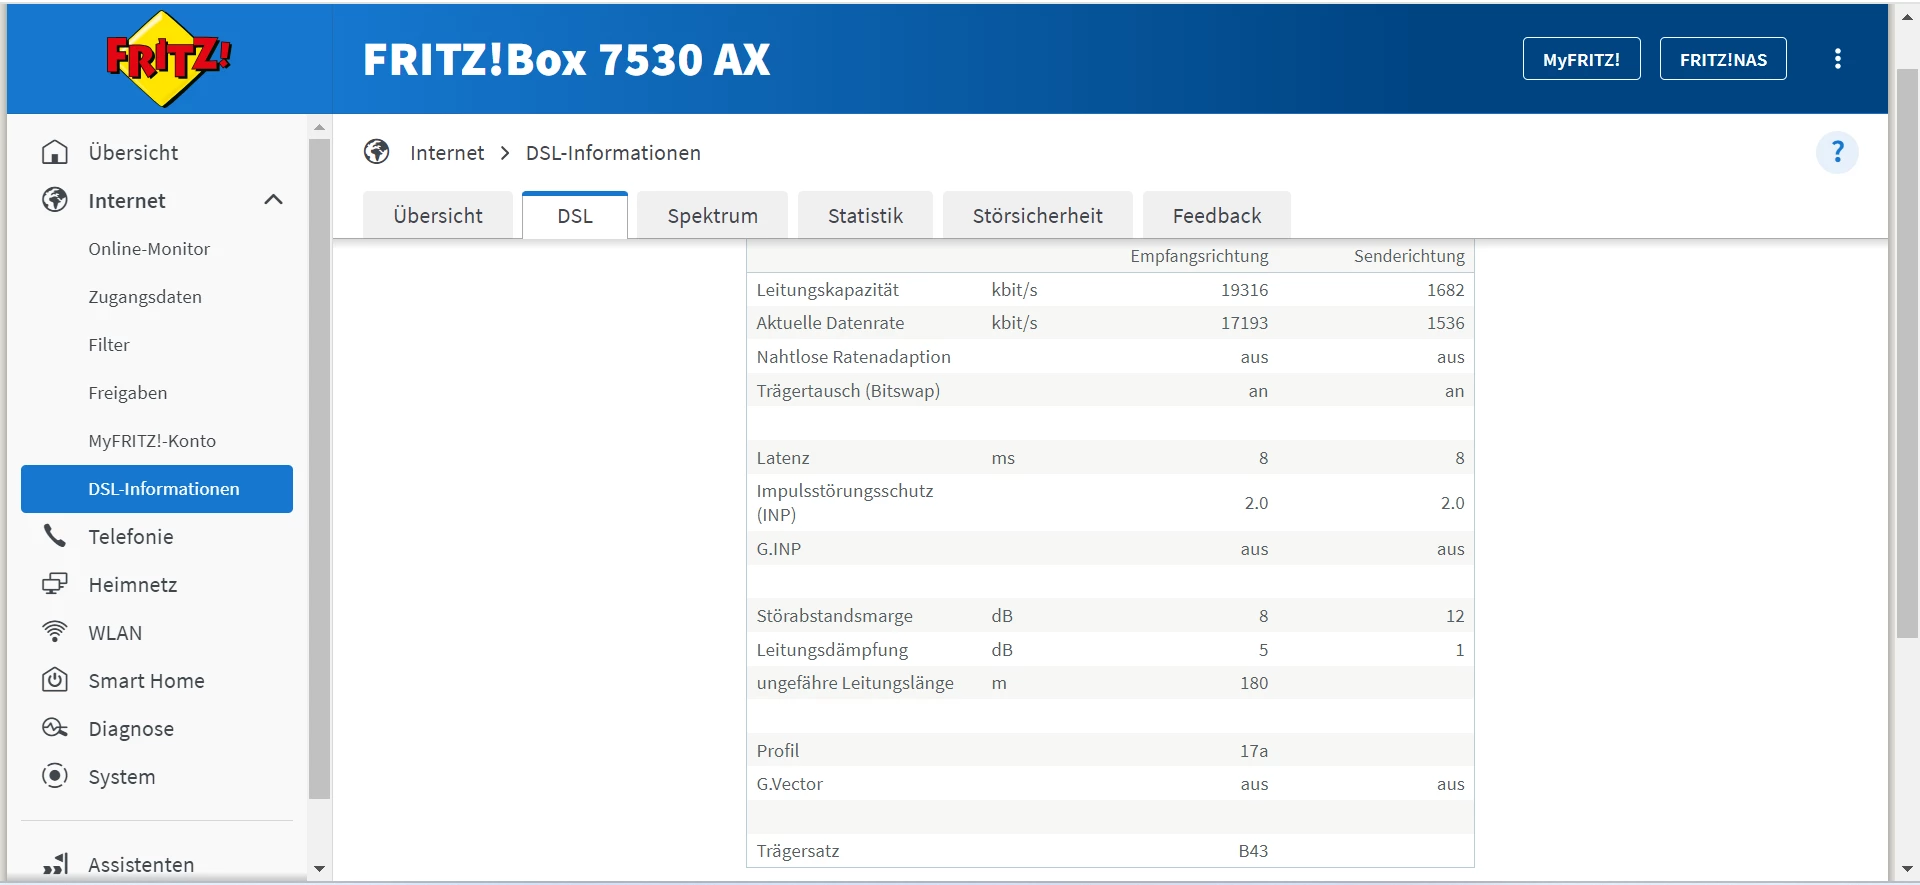
Task: Click the Leitungskapazität row label
Action: [827, 290]
